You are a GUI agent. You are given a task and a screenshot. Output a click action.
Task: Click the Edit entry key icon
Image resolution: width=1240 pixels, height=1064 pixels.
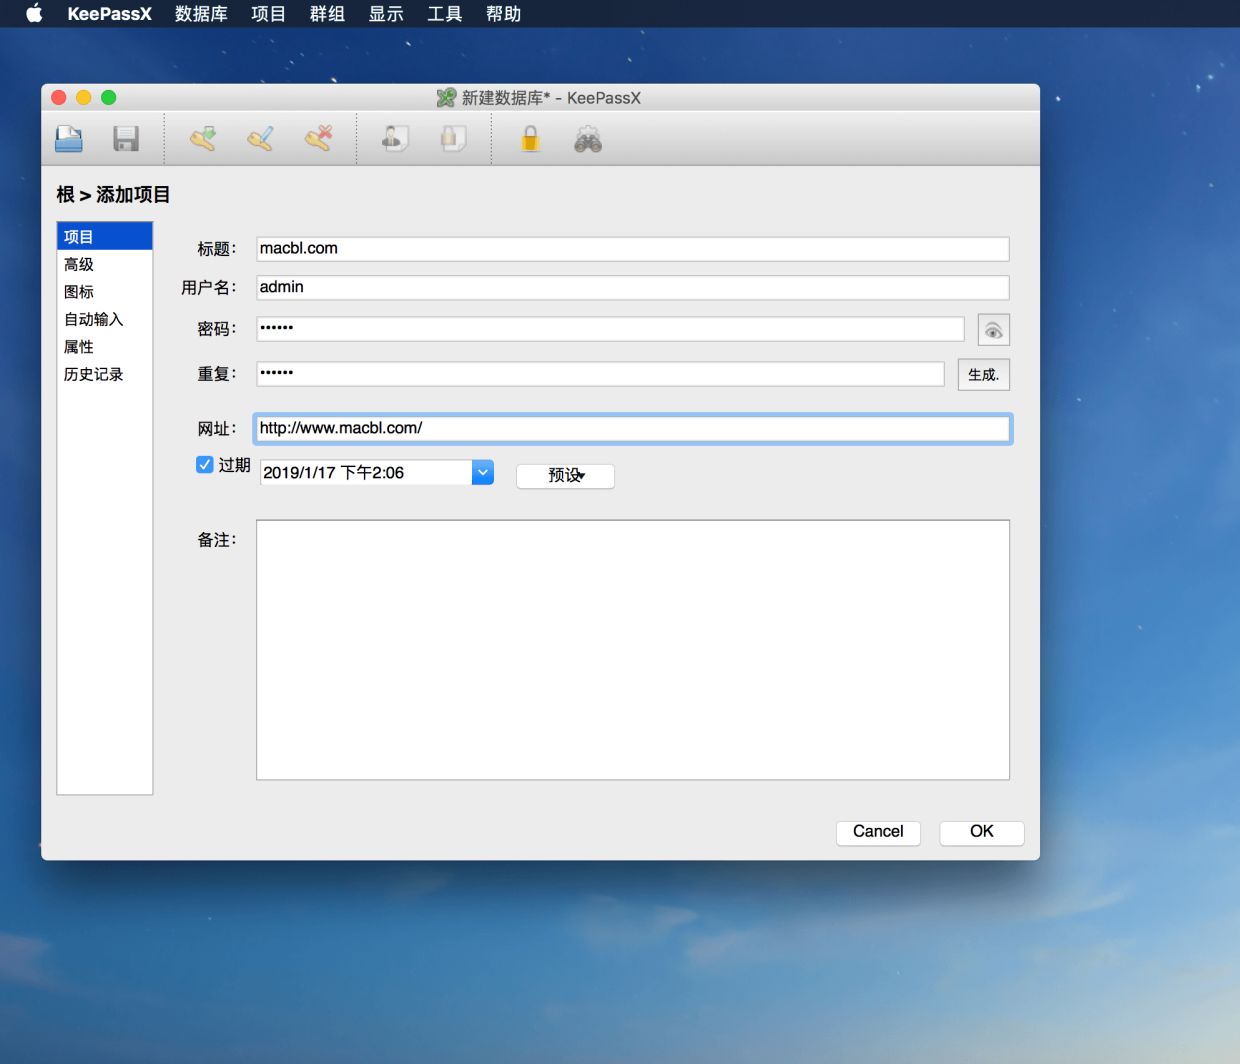[261, 138]
